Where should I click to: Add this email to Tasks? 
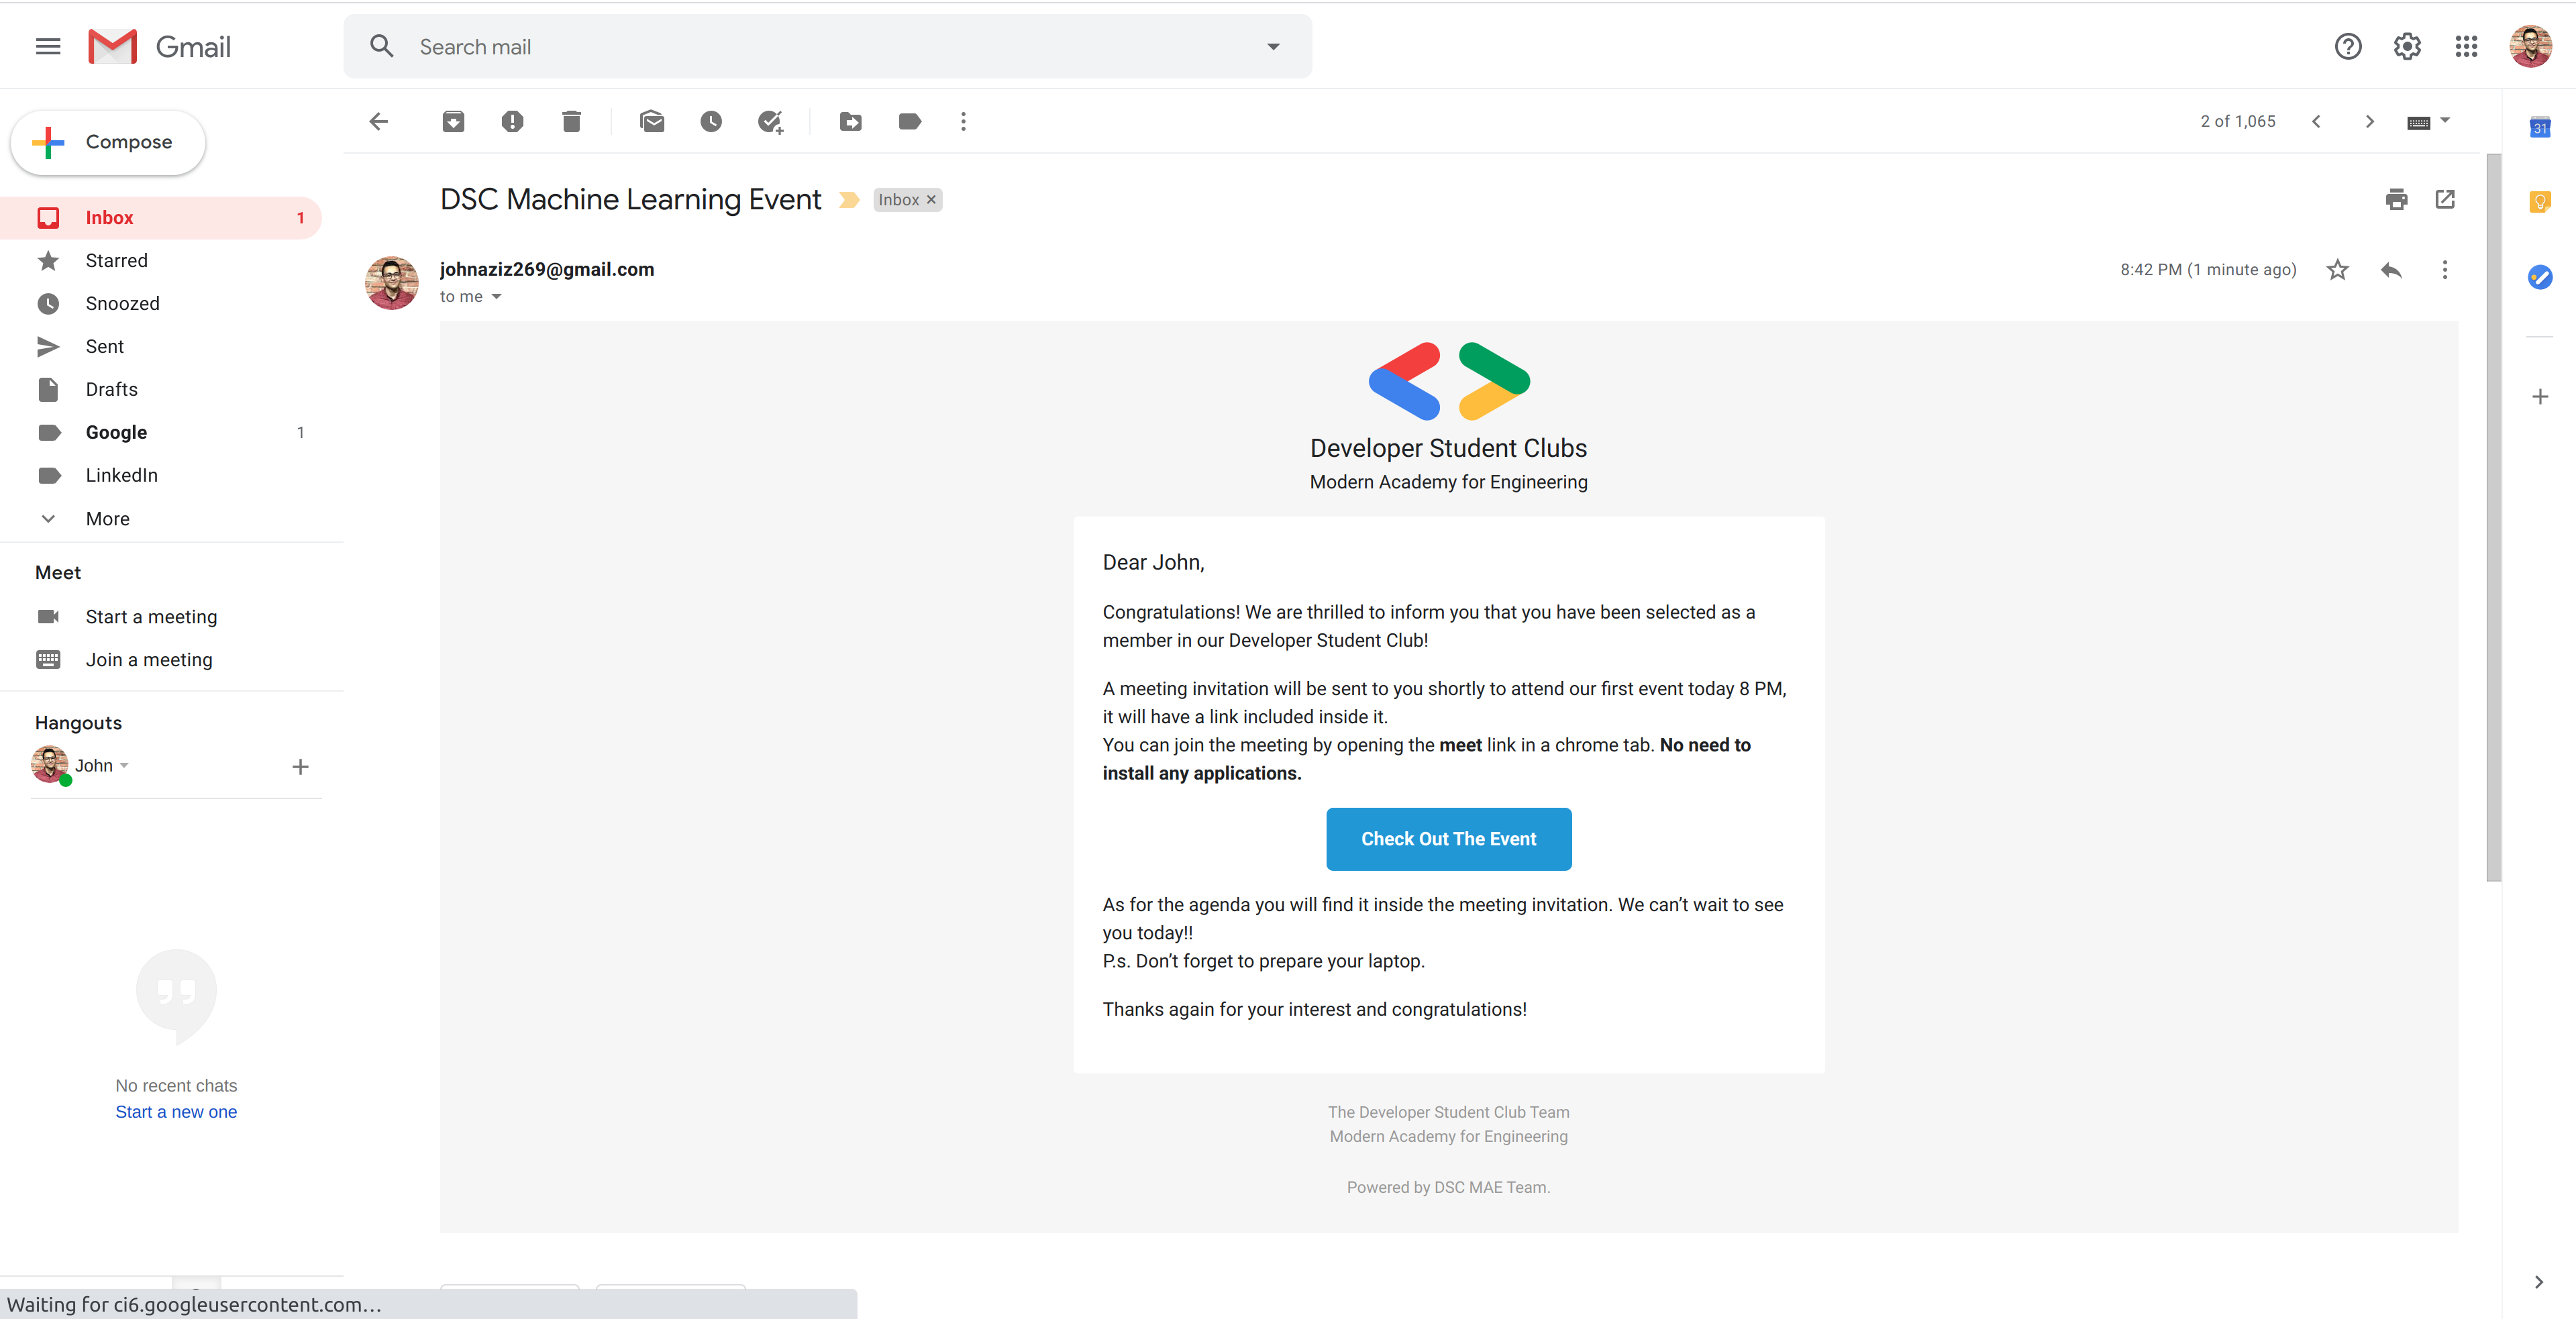(x=770, y=122)
